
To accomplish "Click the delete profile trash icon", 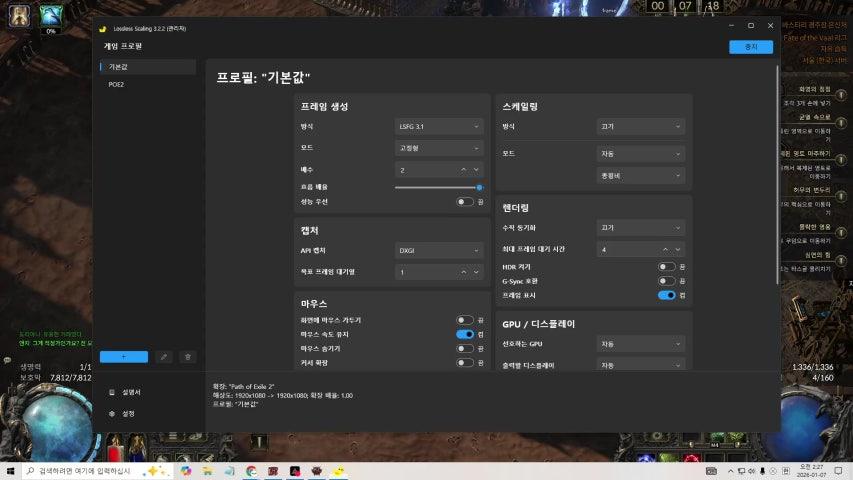I will pos(187,356).
